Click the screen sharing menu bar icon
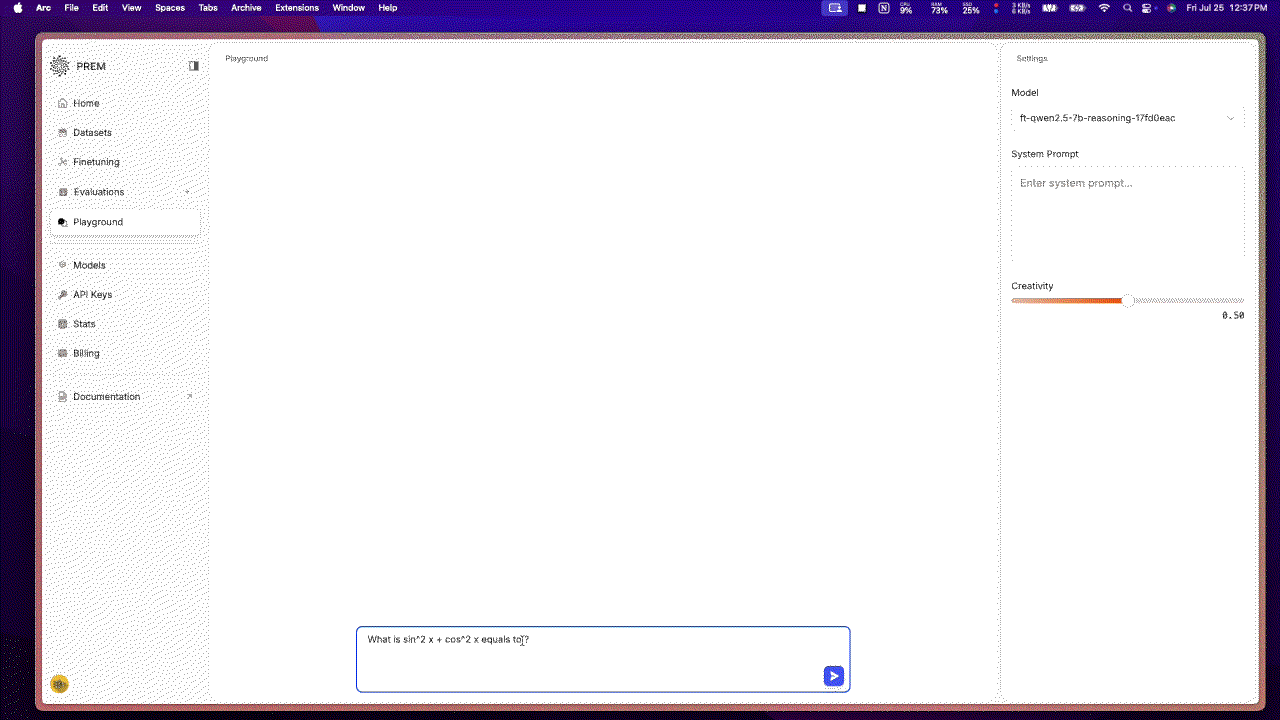Viewport: 1280px width, 720px height. [835, 8]
